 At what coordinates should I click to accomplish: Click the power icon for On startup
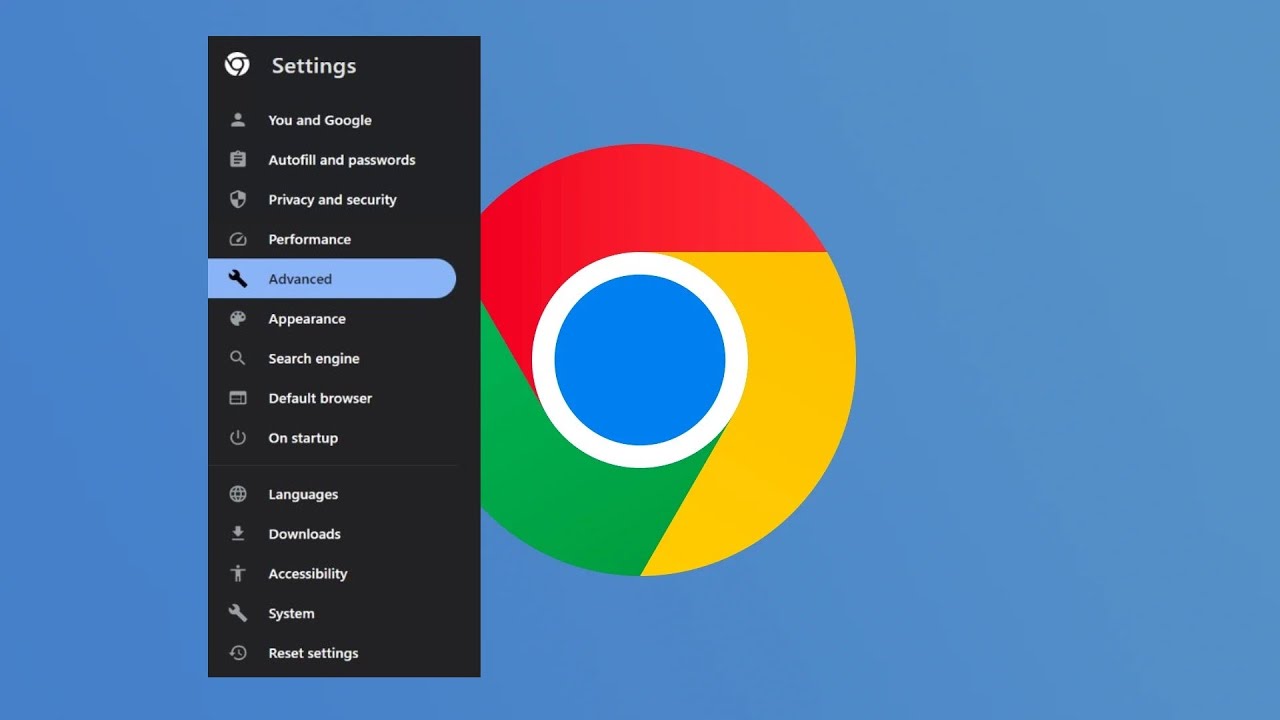pos(237,438)
